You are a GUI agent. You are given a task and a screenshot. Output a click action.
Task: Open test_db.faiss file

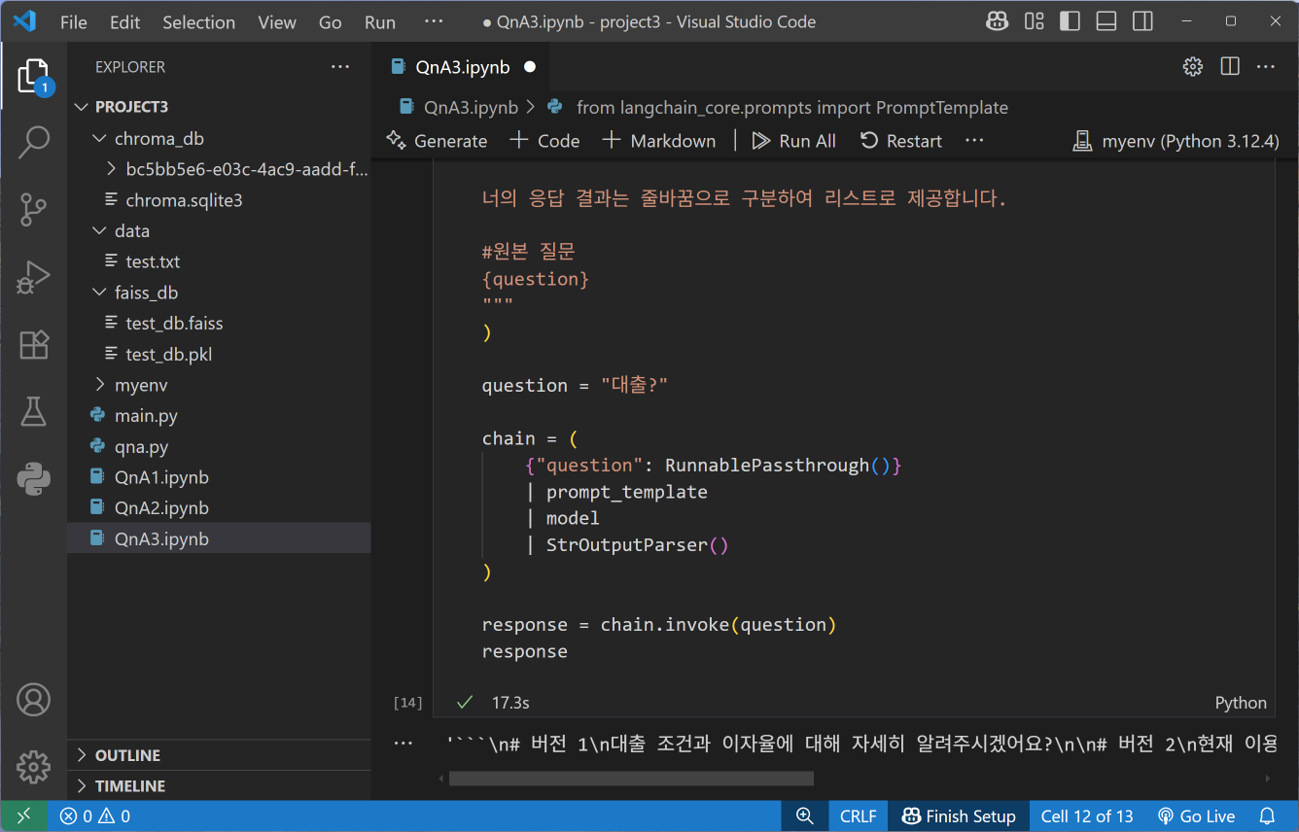tap(219, 323)
